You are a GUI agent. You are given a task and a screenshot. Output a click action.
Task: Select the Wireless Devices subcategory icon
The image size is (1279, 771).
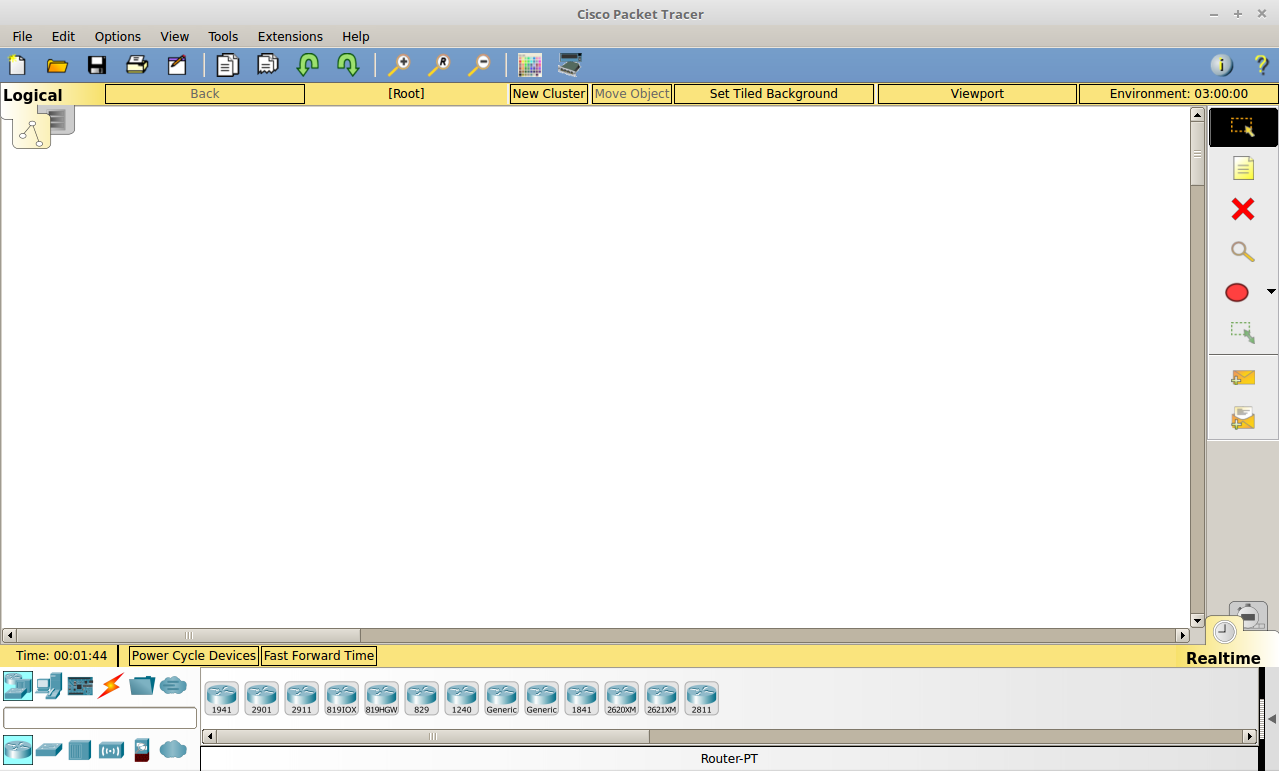click(111, 749)
